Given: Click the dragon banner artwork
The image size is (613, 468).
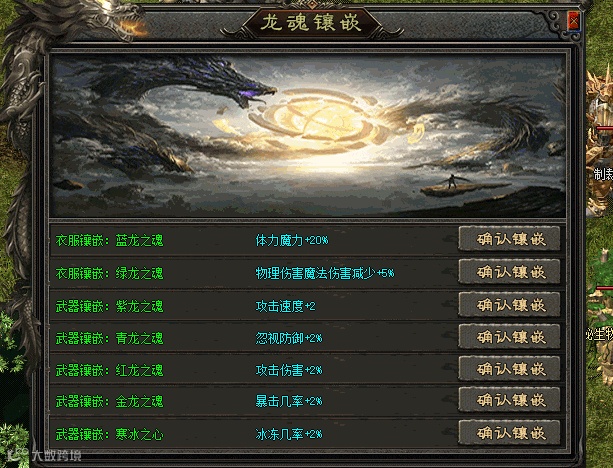Looking at the screenshot, I should coord(308,136).
